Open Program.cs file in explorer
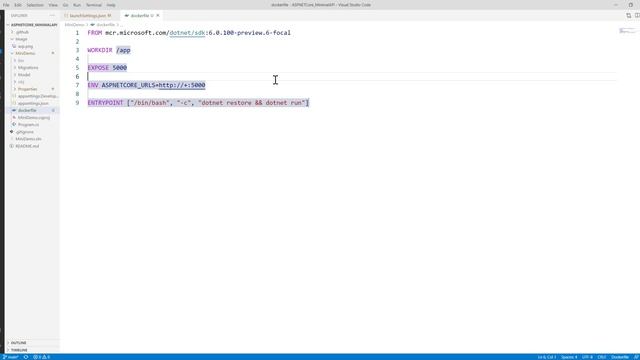This screenshot has width=640, height=360. [x=28, y=124]
